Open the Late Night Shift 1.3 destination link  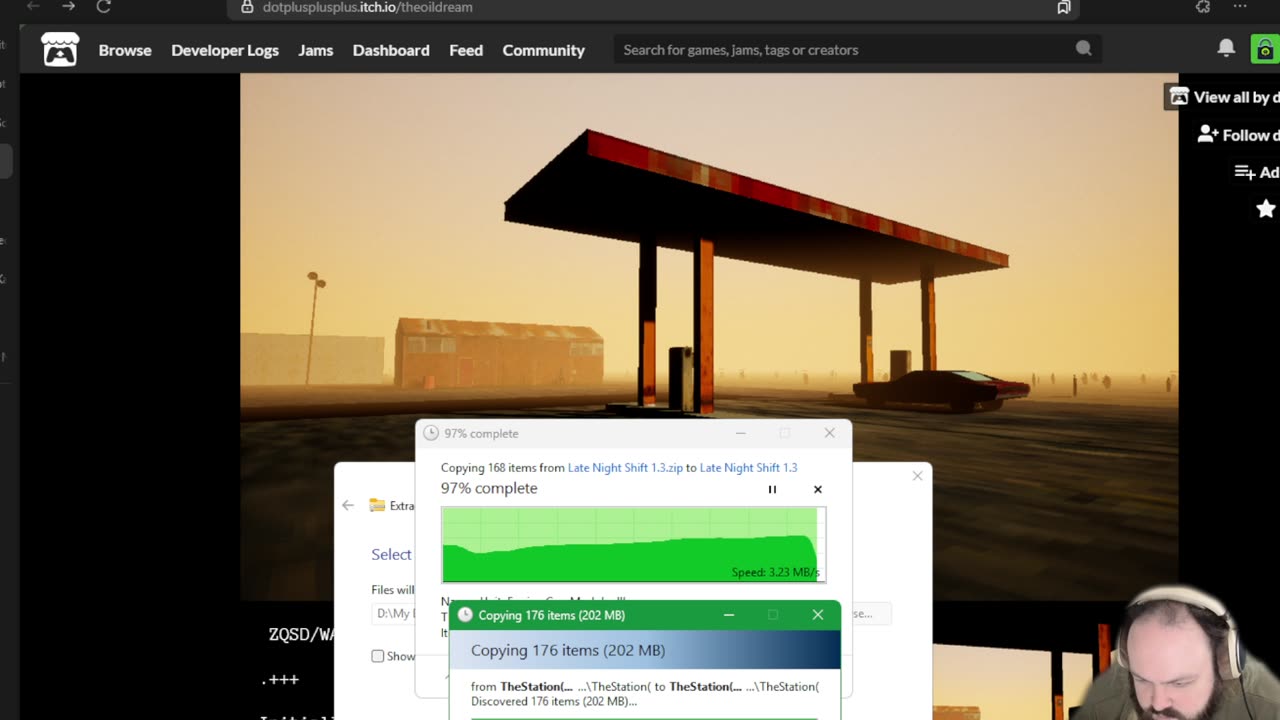click(x=748, y=467)
